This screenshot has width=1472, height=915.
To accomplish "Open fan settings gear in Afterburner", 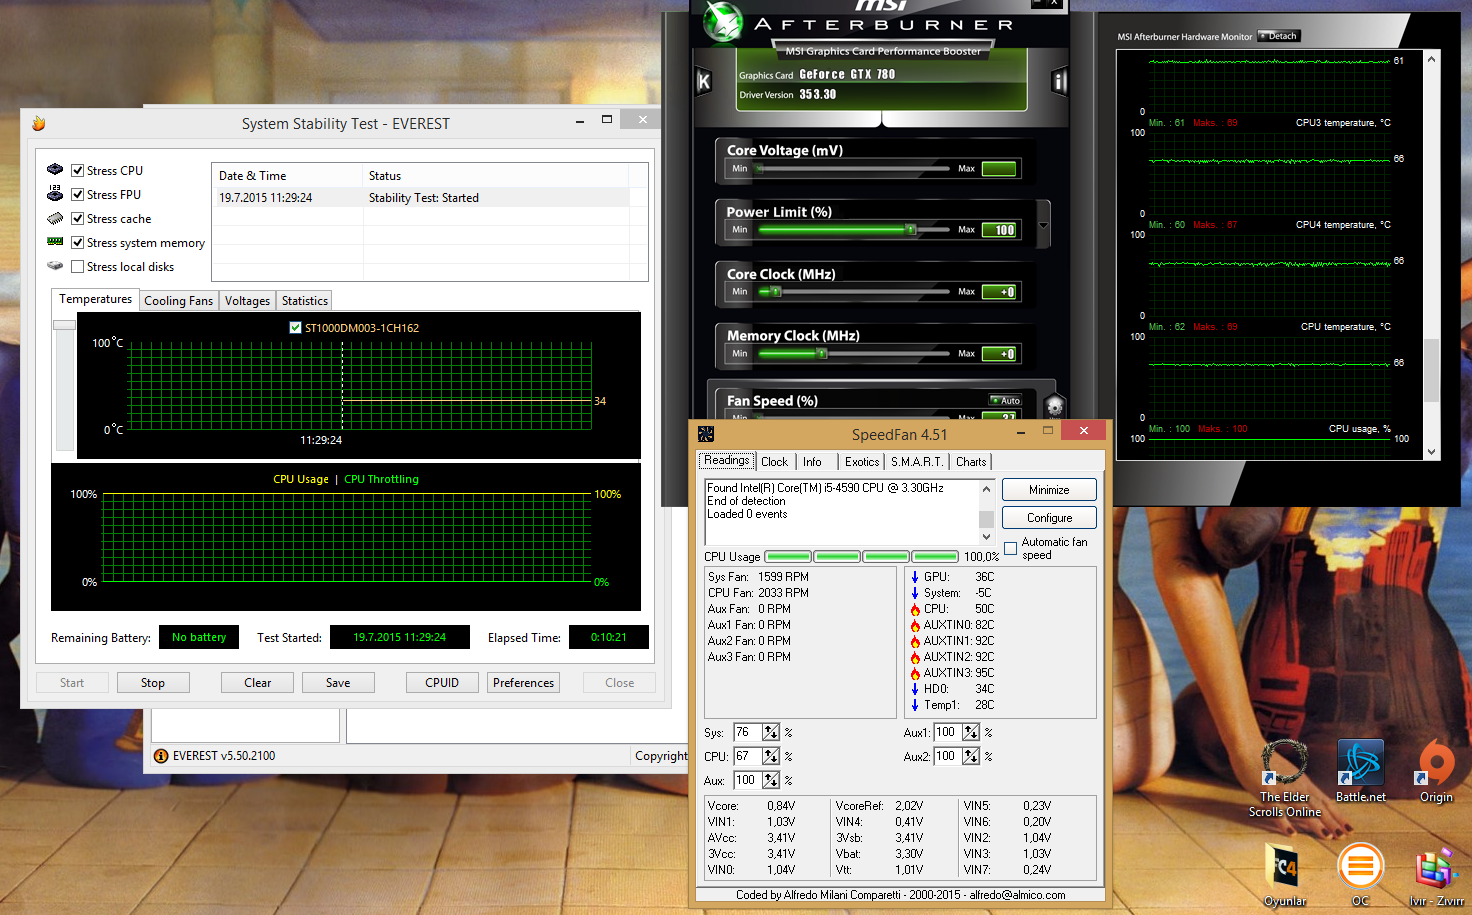I will (x=1055, y=407).
